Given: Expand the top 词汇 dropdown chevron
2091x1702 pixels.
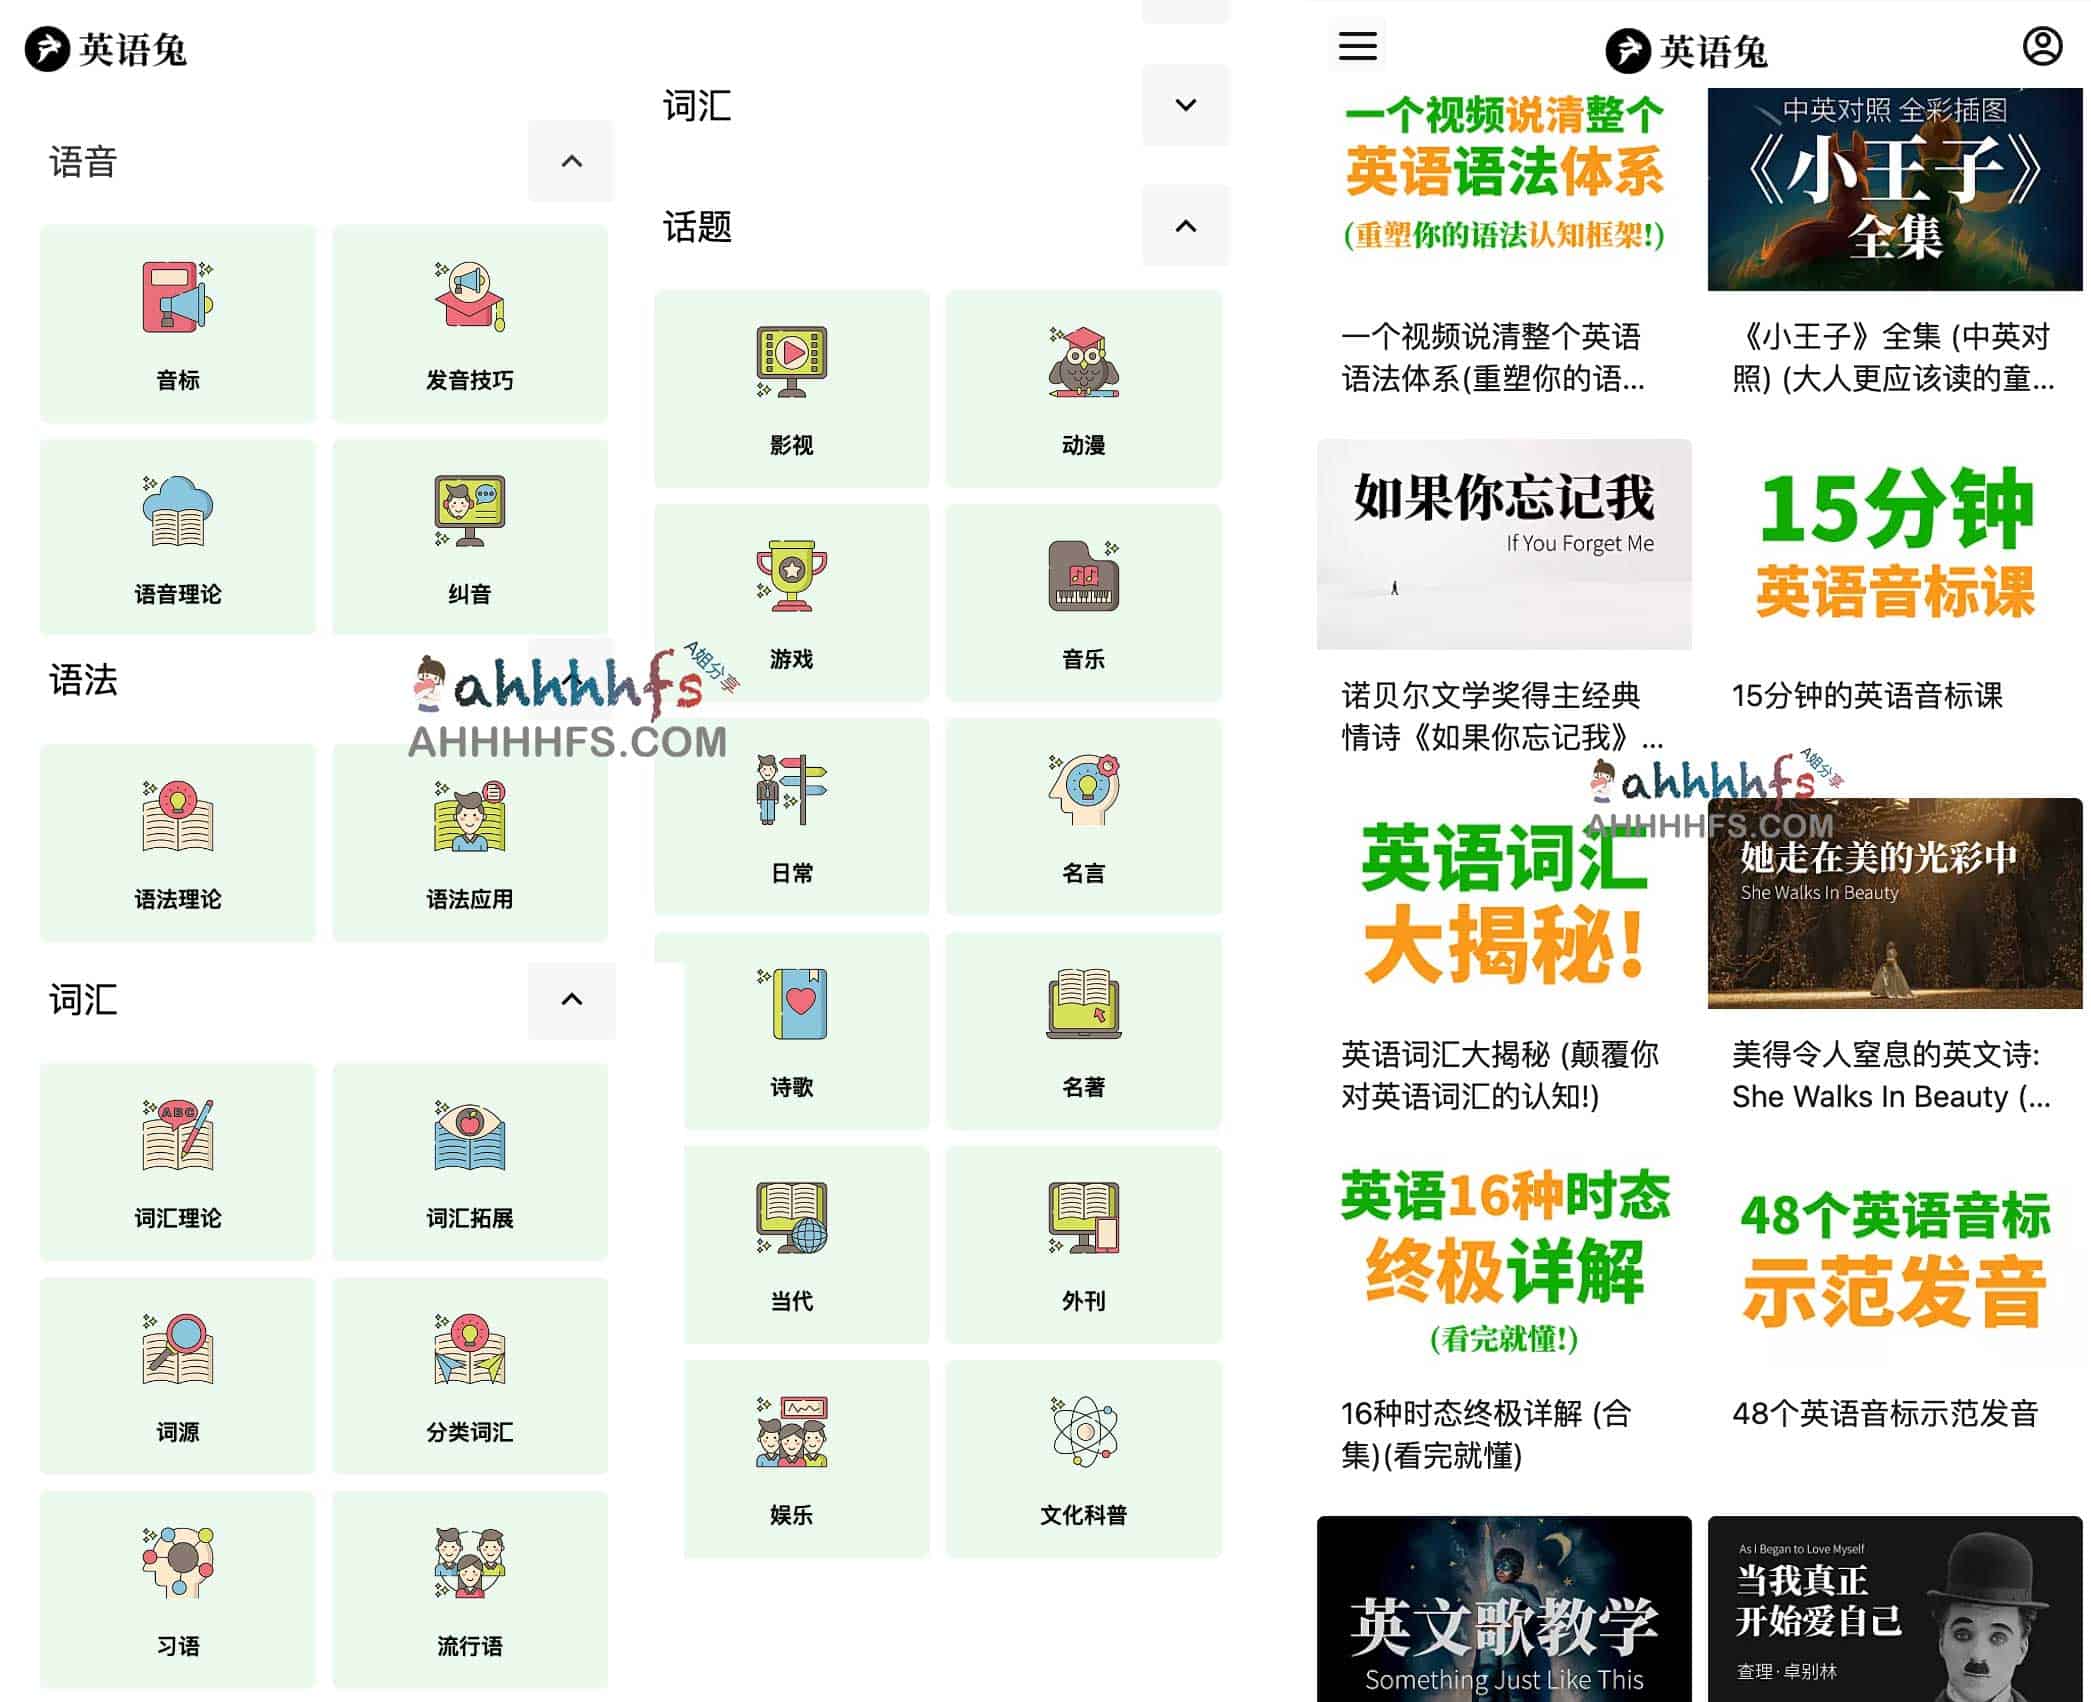Looking at the screenshot, I should click(x=1185, y=105).
